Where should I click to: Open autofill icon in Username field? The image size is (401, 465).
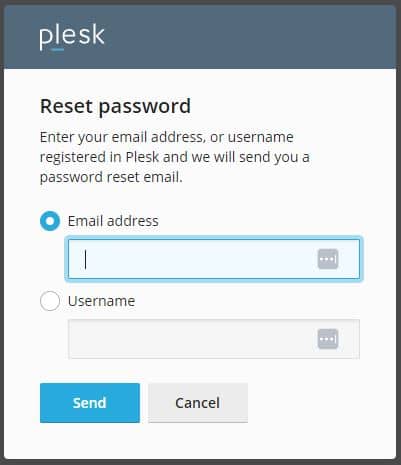(x=328, y=339)
